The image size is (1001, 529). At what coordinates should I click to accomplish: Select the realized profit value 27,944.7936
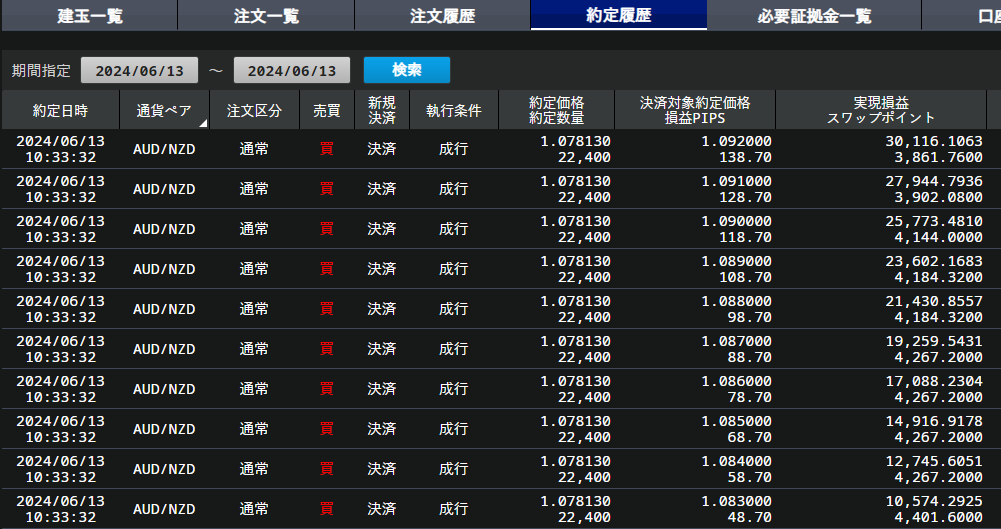coord(933,181)
